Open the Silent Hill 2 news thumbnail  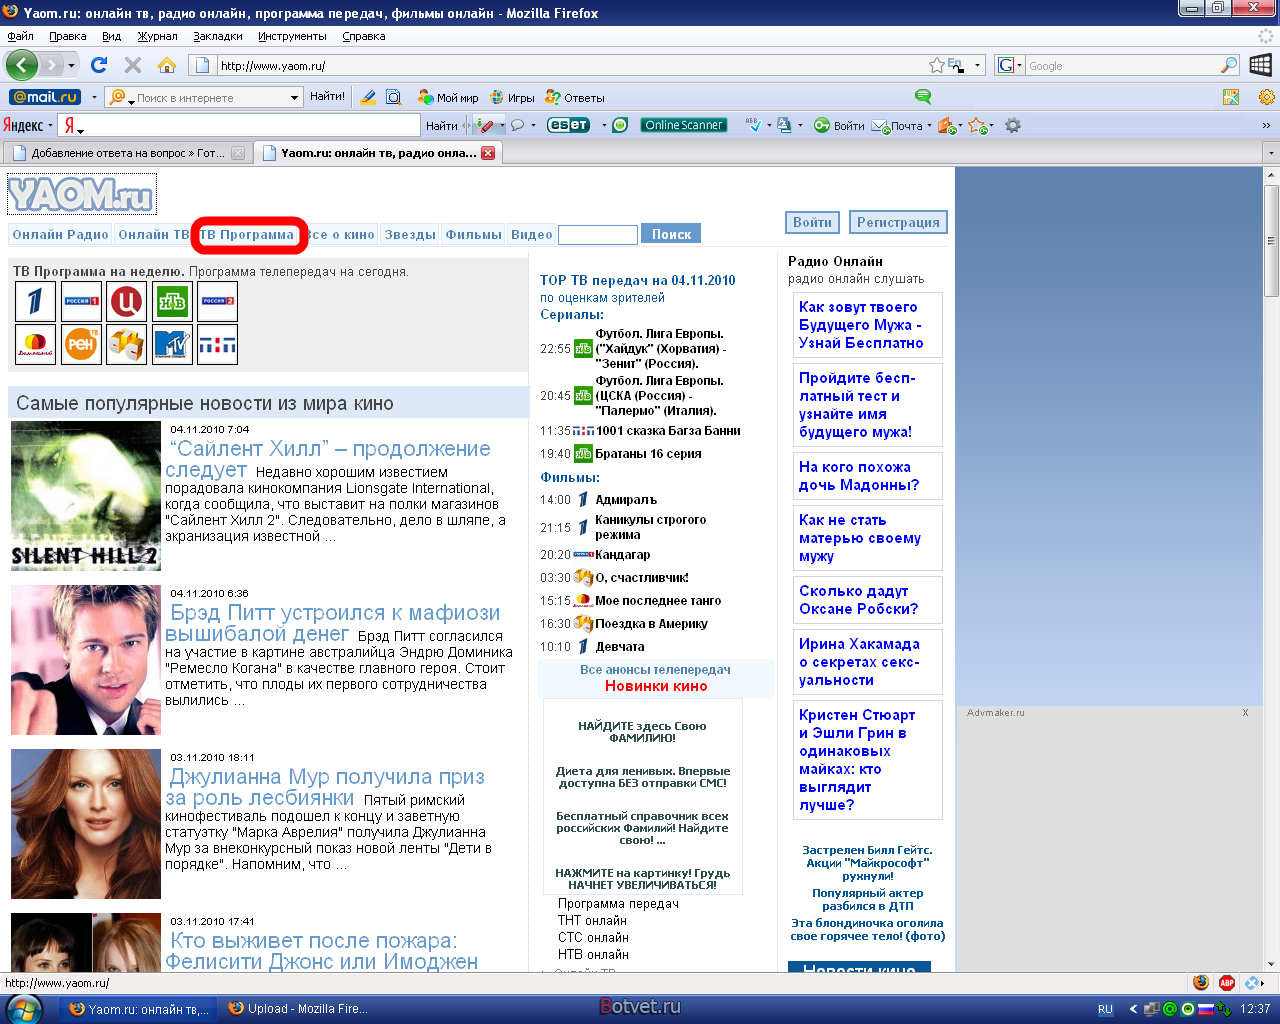coord(86,496)
